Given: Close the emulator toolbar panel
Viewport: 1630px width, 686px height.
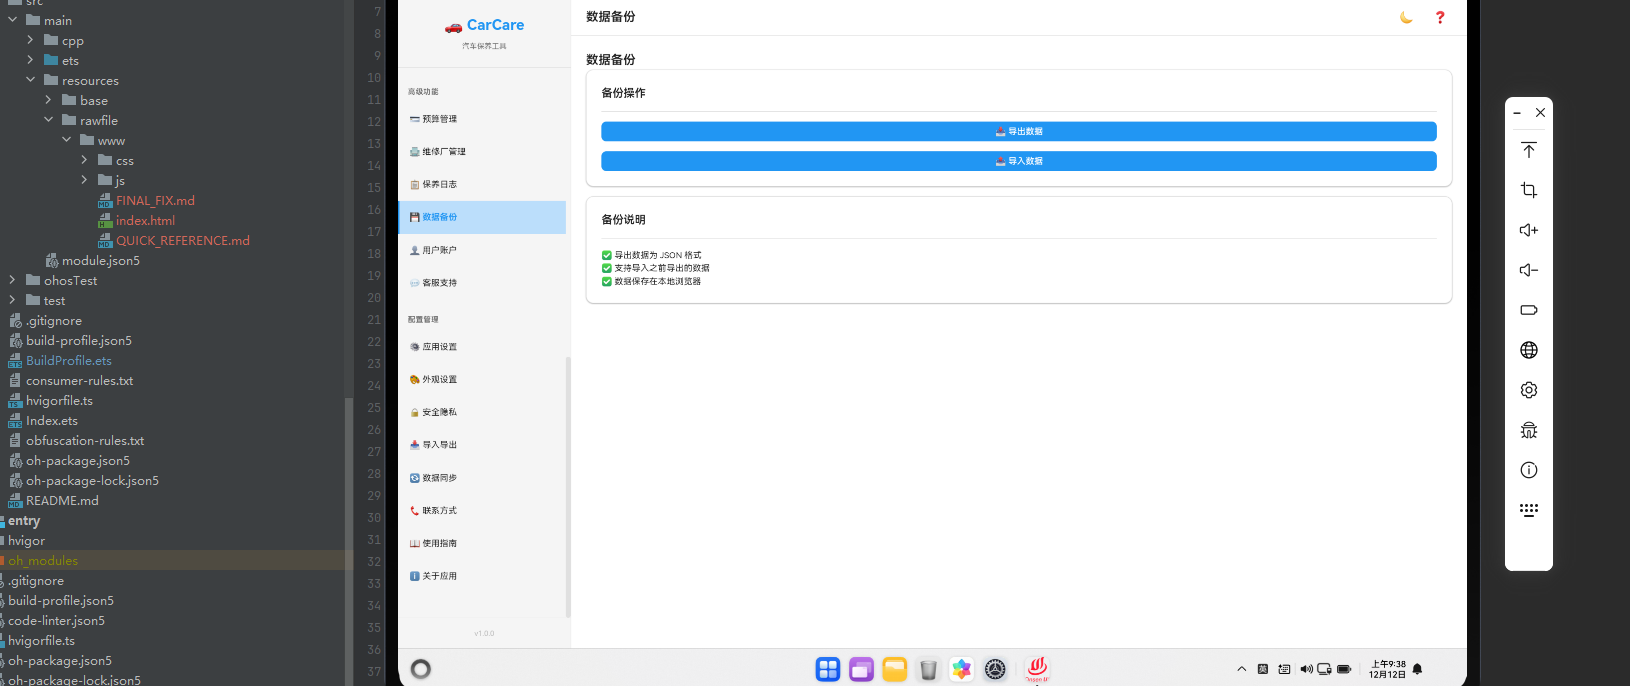Looking at the screenshot, I should [x=1541, y=113].
